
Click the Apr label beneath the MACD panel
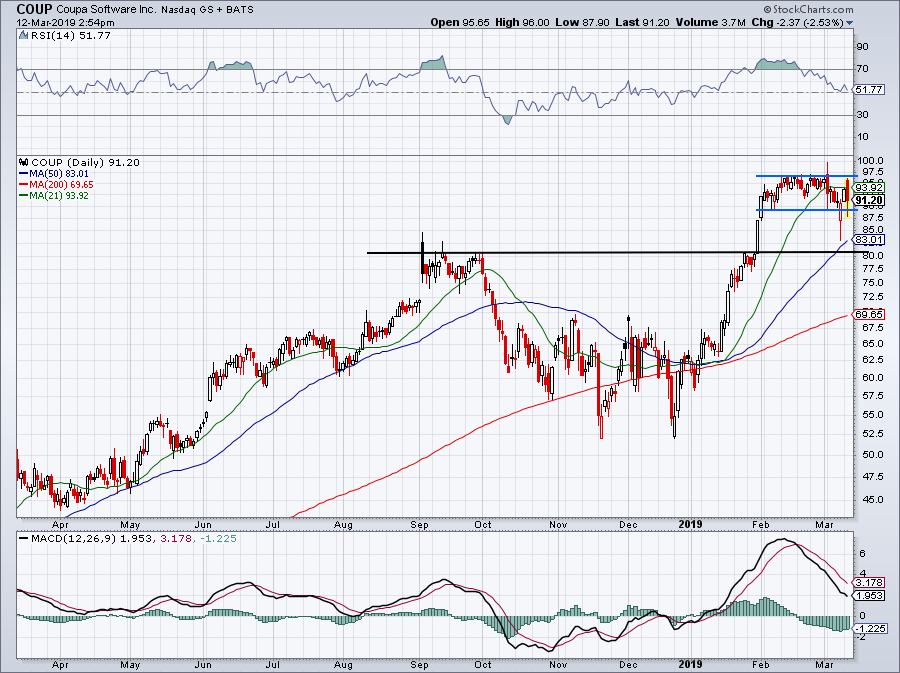click(x=60, y=664)
